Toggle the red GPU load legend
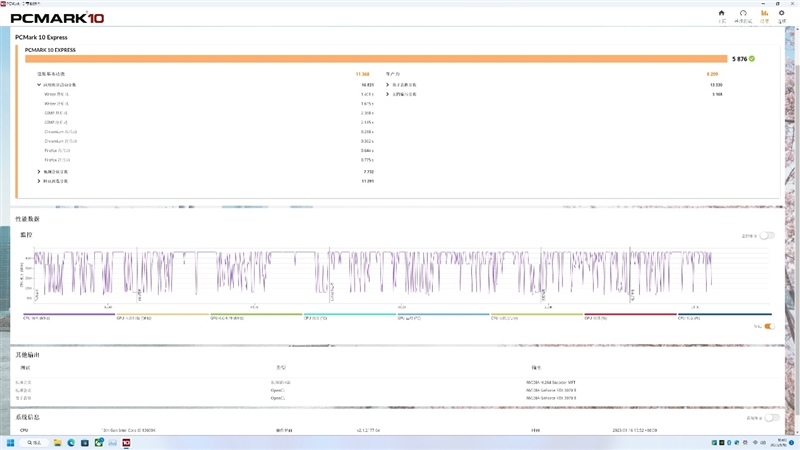Image resolution: width=800 pixels, height=450 pixels. tap(630, 316)
